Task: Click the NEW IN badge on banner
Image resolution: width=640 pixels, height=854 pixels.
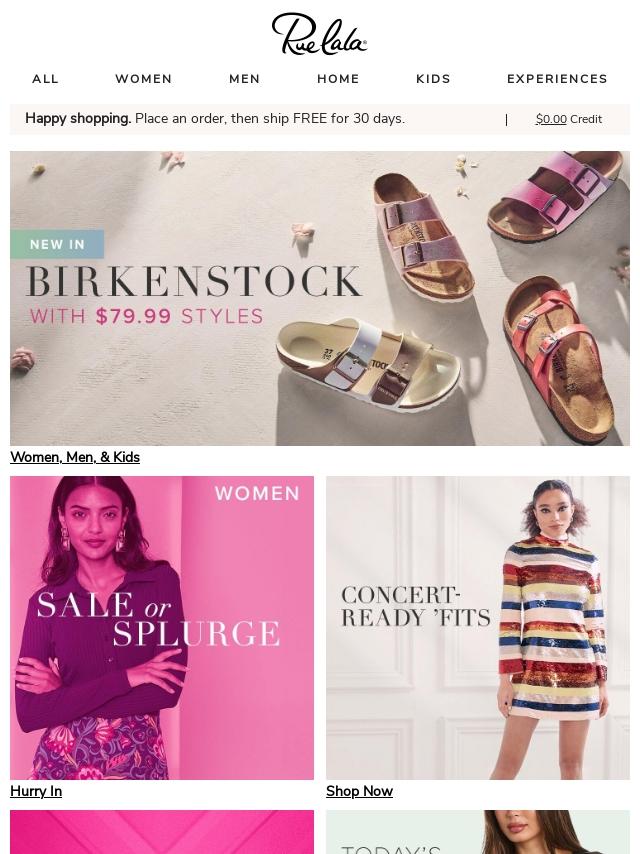Action: [57, 244]
